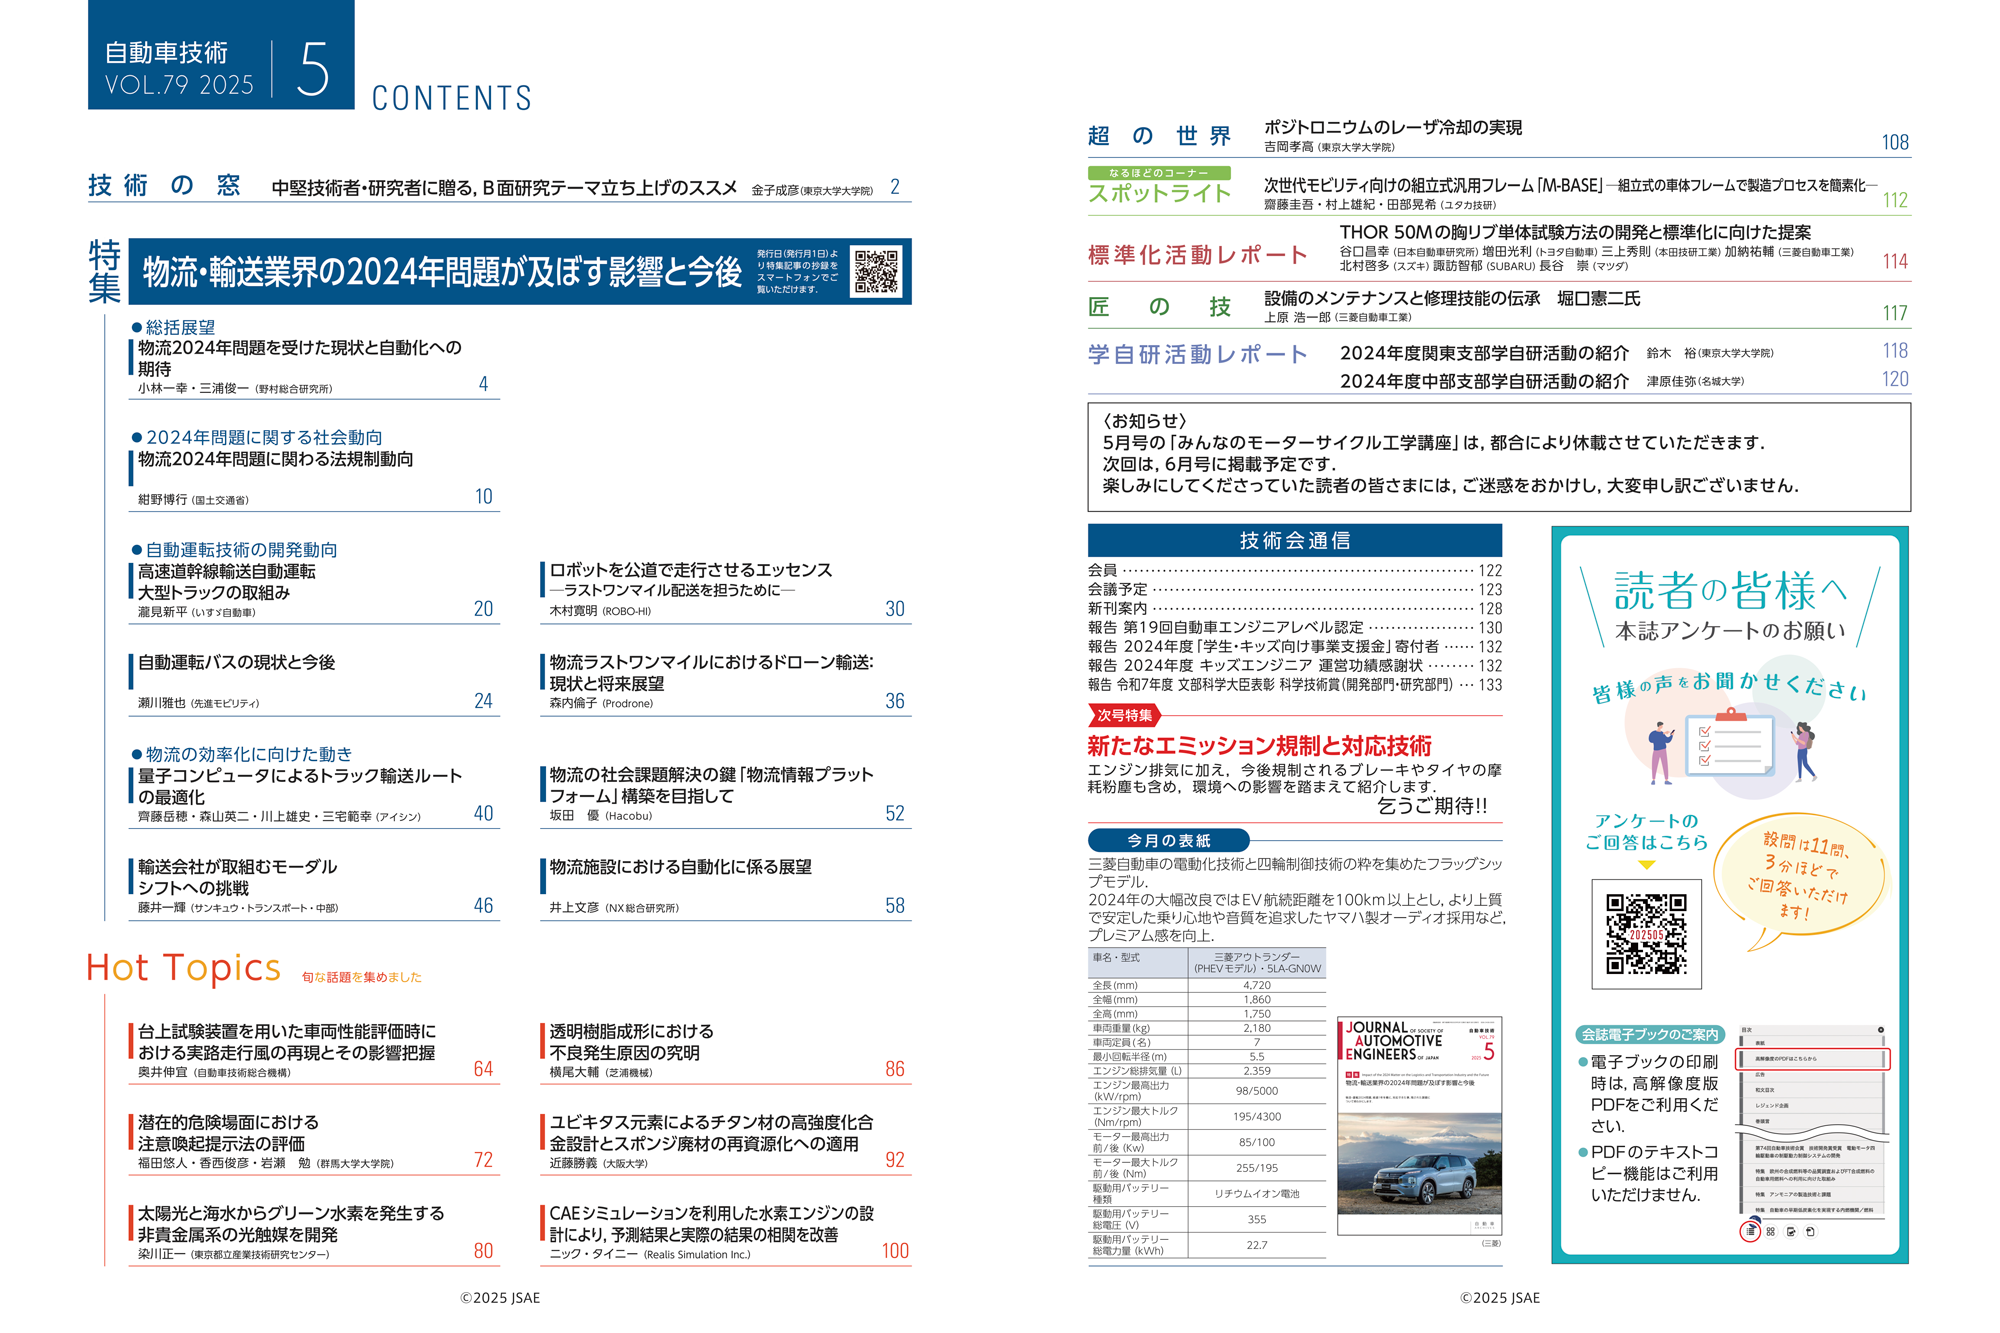
Task: Click the thumbnail grid icon in ebook toolbar
Action: click(x=1770, y=1231)
